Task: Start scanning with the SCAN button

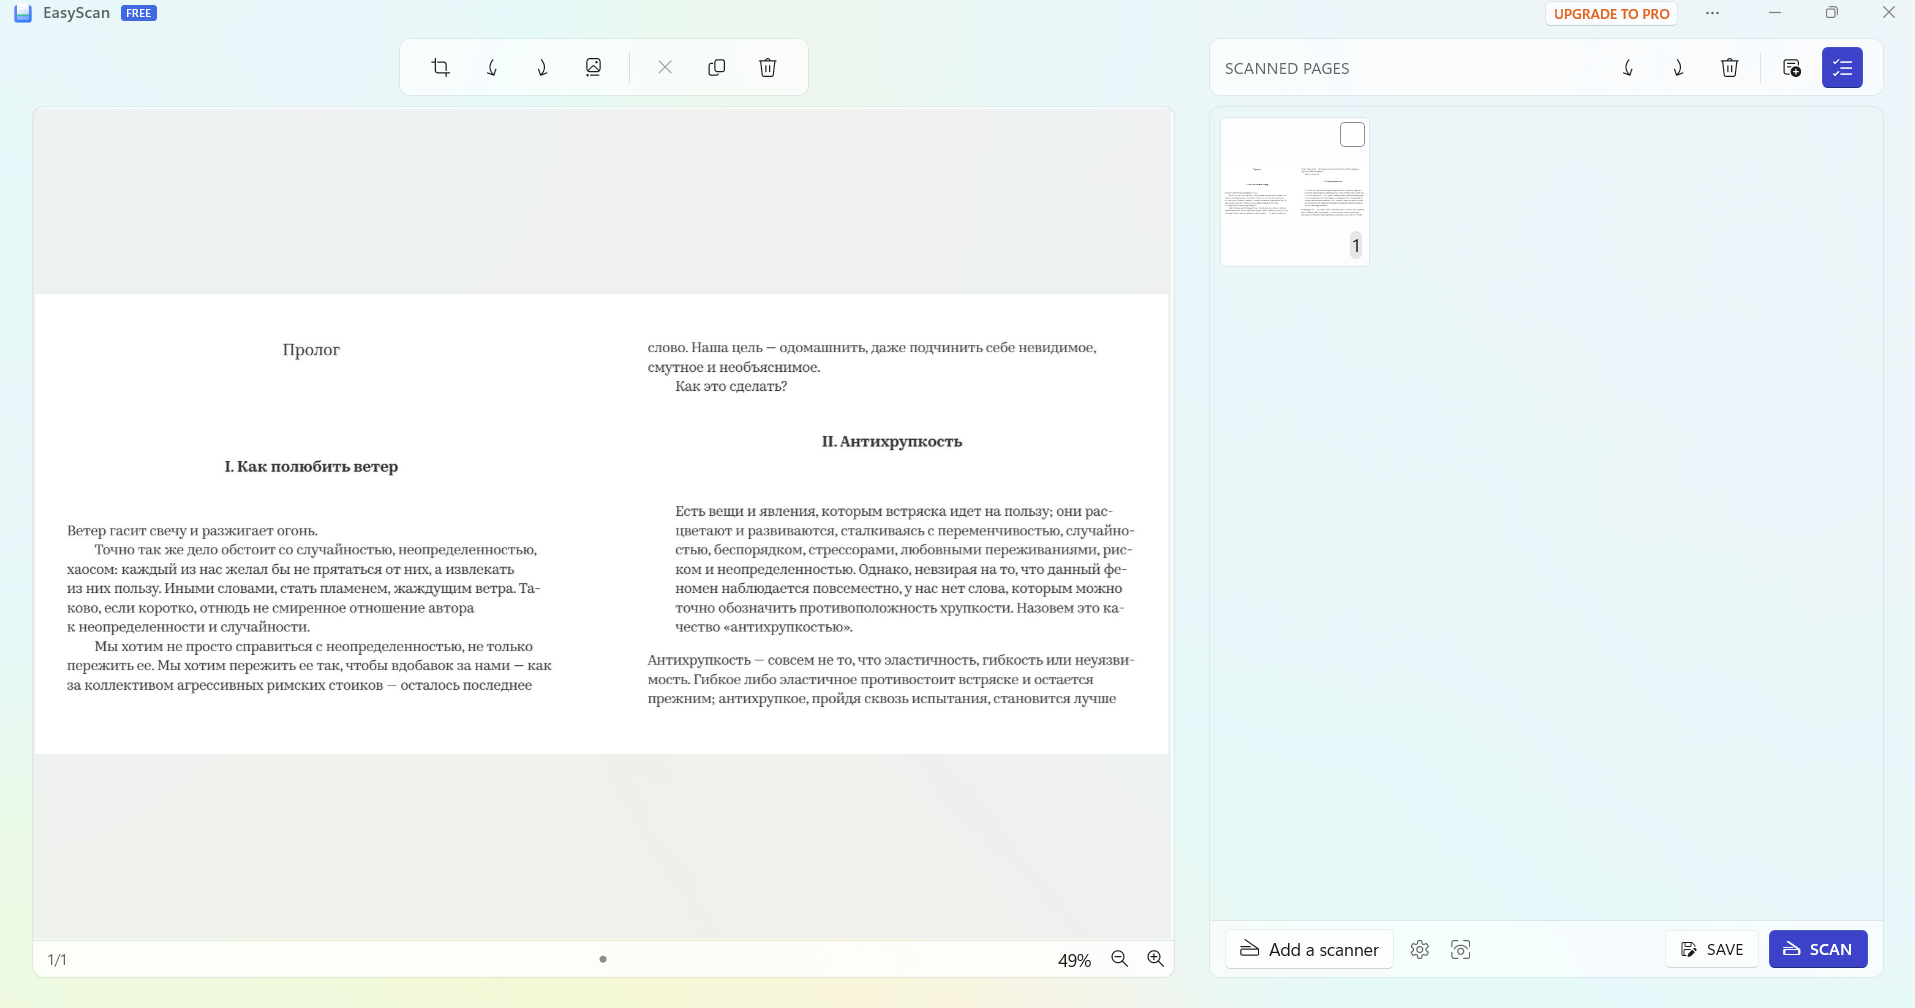Action: (1817, 950)
